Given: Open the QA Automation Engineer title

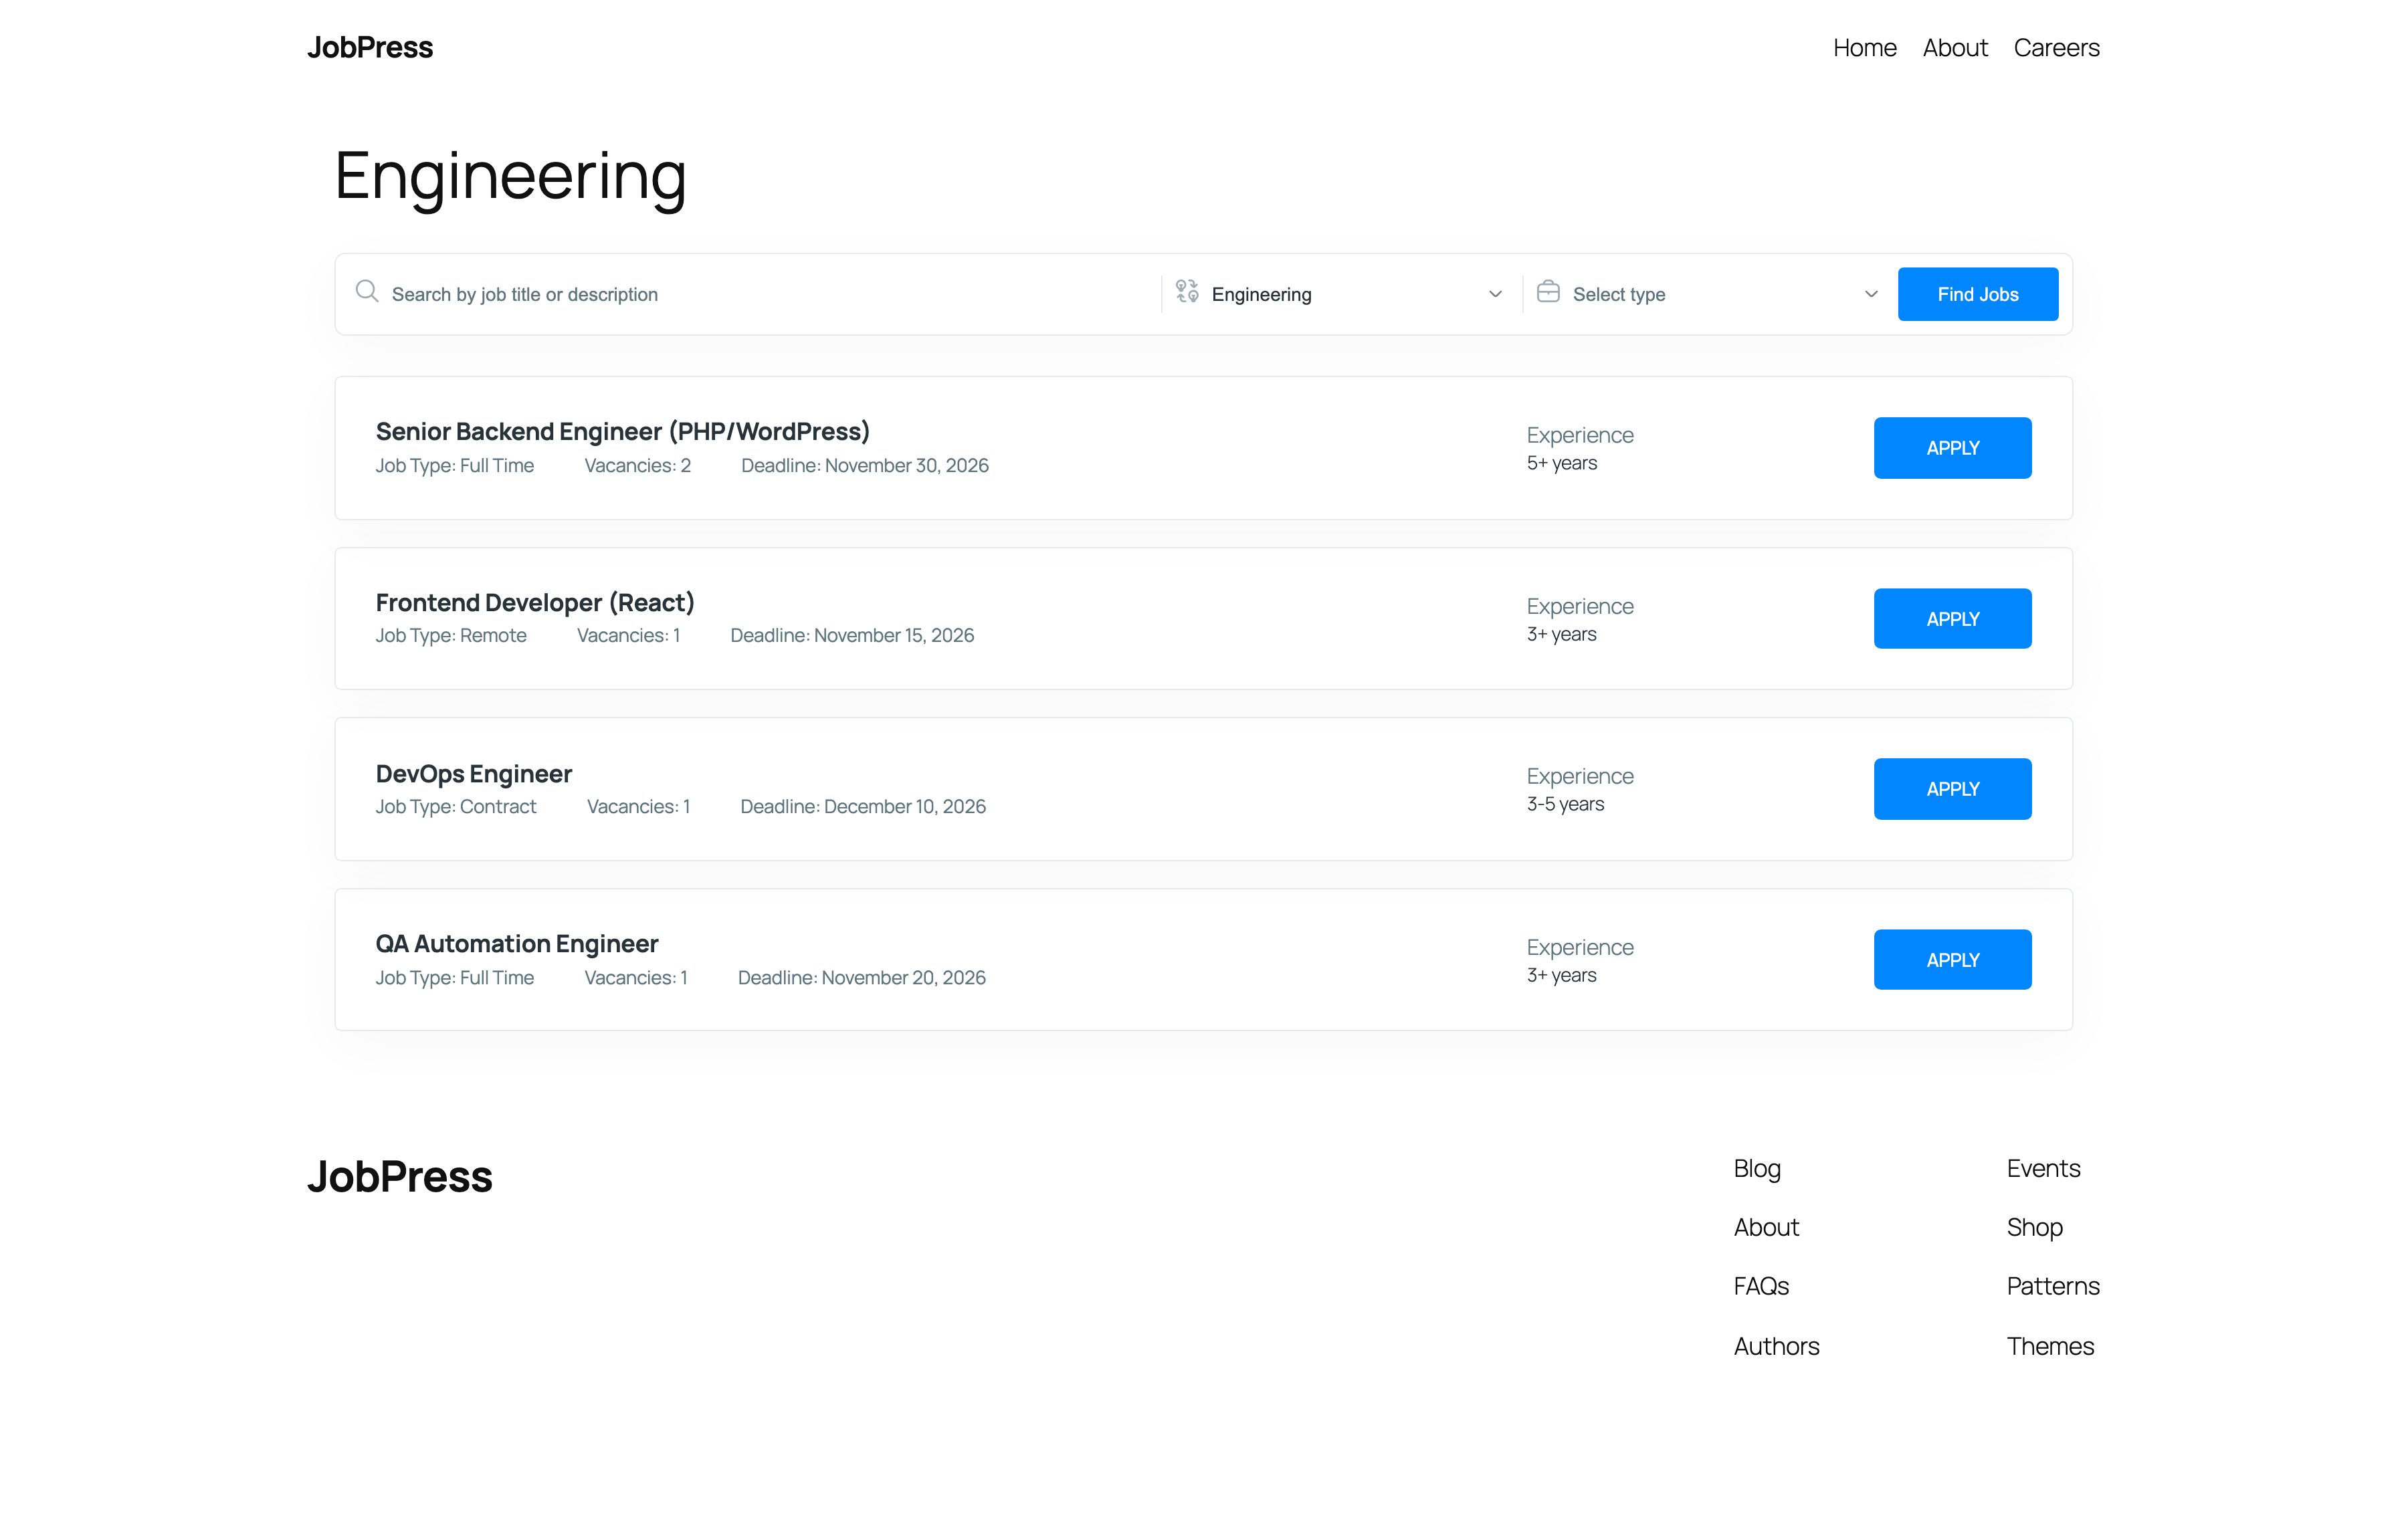Looking at the screenshot, I should click(x=517, y=944).
